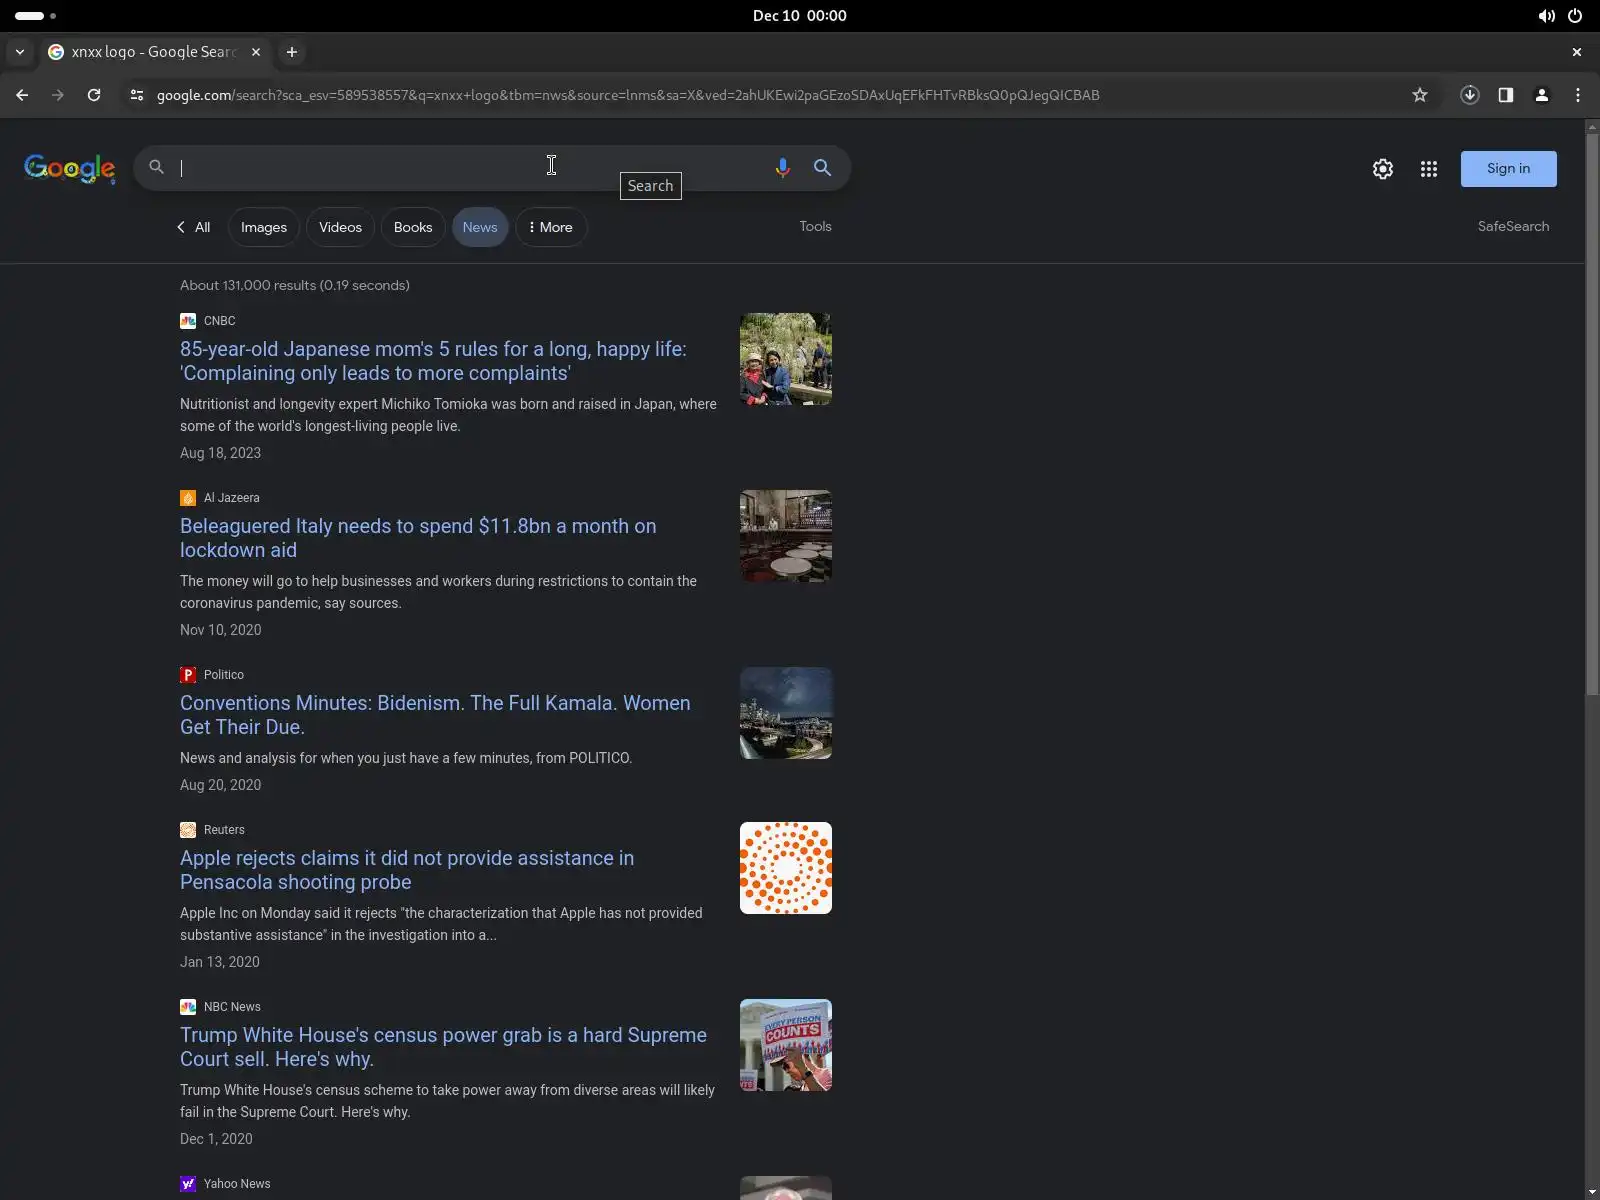Open NBC News census power grab article
Image resolution: width=1600 pixels, height=1200 pixels.
tap(443, 1047)
